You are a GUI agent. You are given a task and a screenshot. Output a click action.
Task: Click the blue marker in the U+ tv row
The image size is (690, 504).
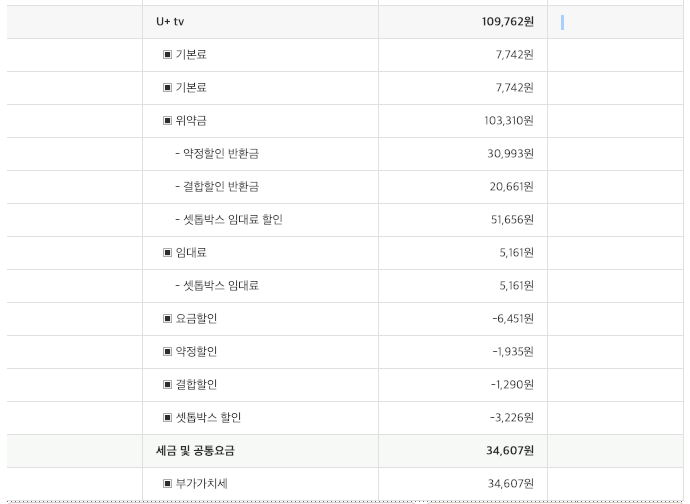[x=563, y=22]
